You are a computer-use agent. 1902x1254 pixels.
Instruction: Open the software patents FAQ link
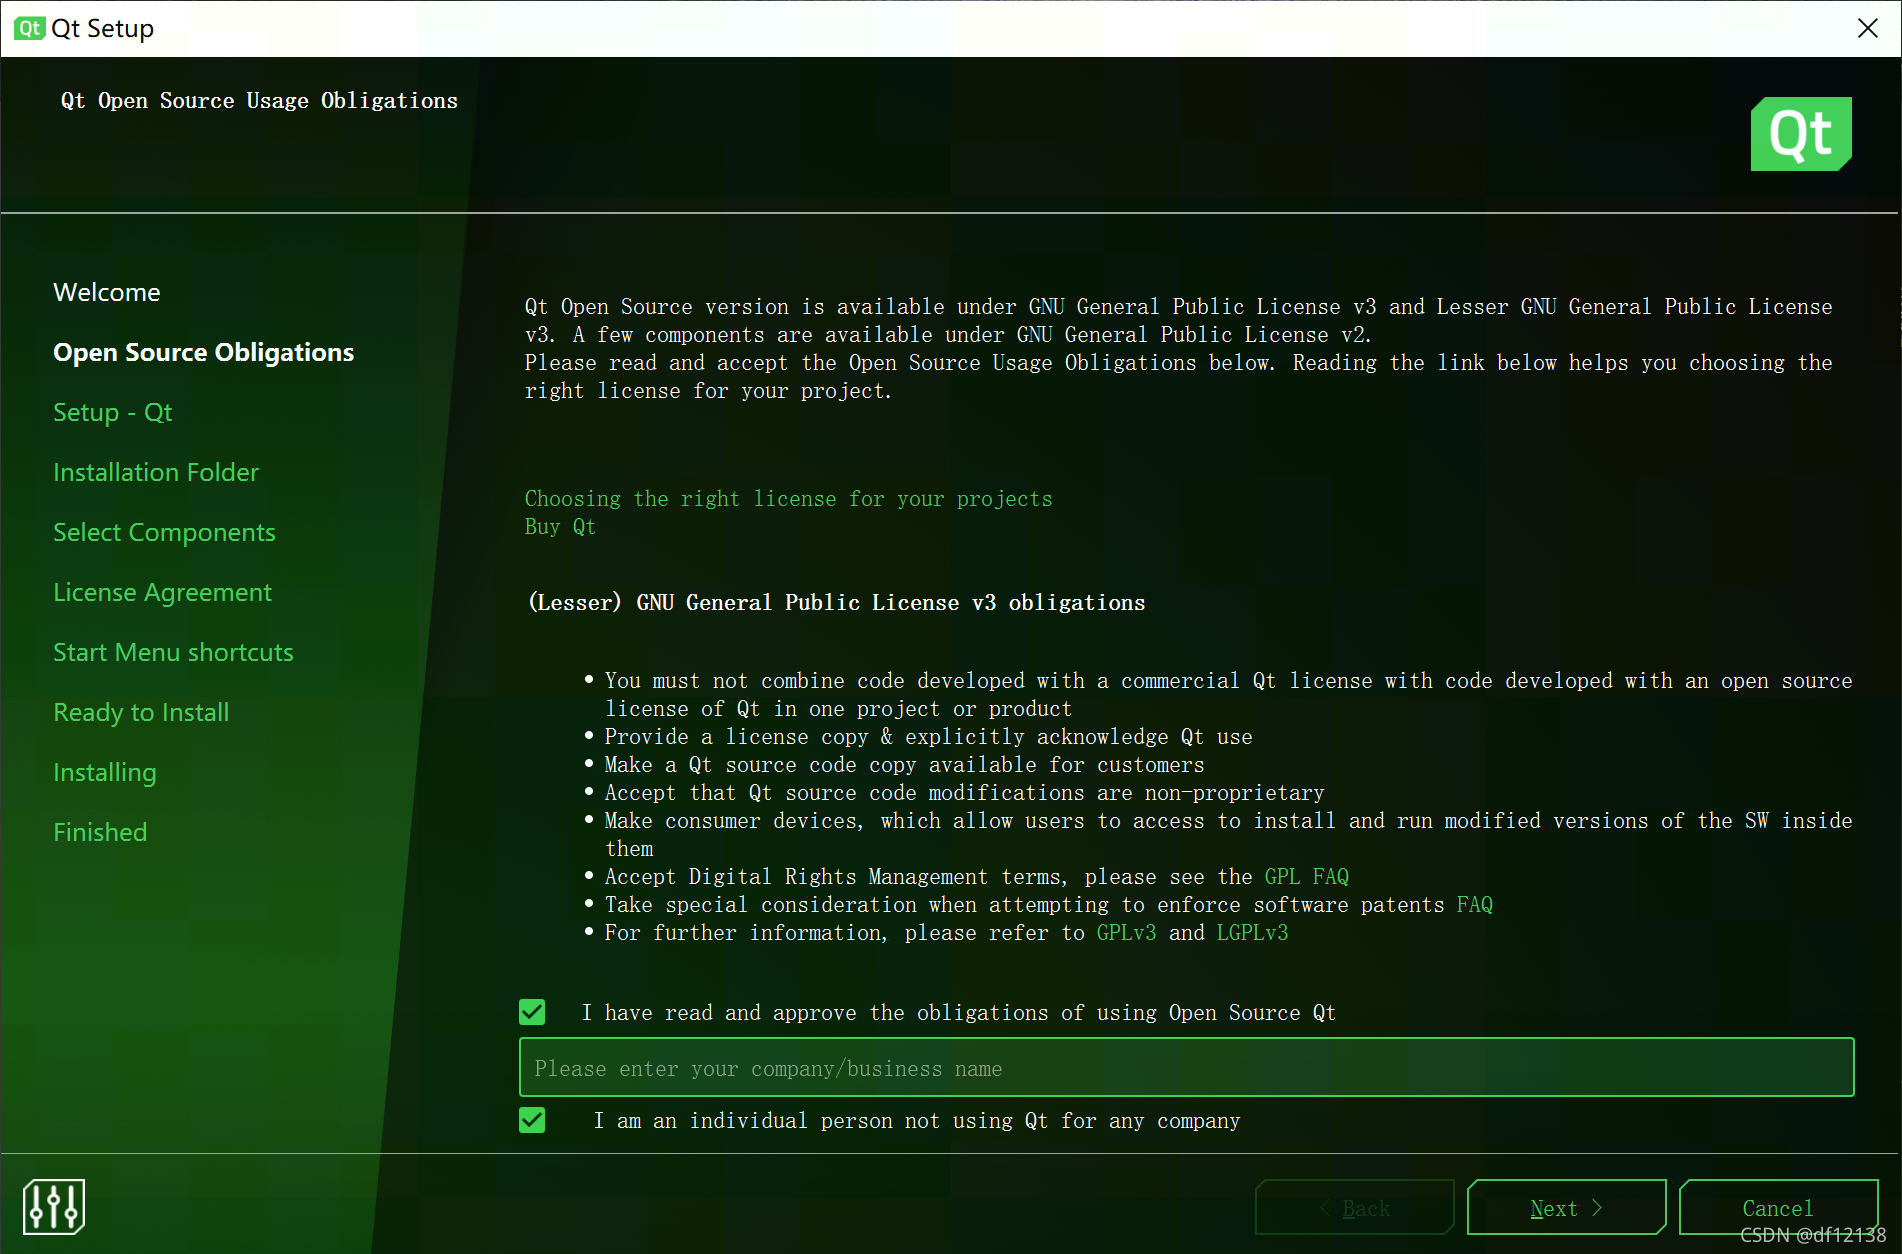pyautogui.click(x=1475, y=904)
